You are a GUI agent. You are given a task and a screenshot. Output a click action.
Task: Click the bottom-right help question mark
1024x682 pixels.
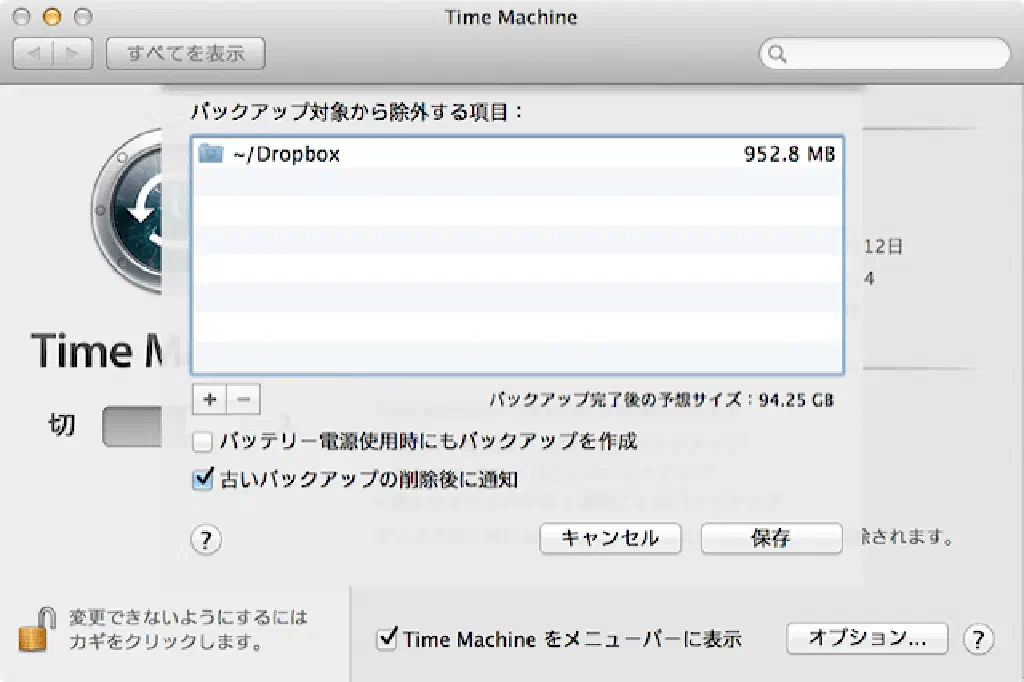(978, 639)
